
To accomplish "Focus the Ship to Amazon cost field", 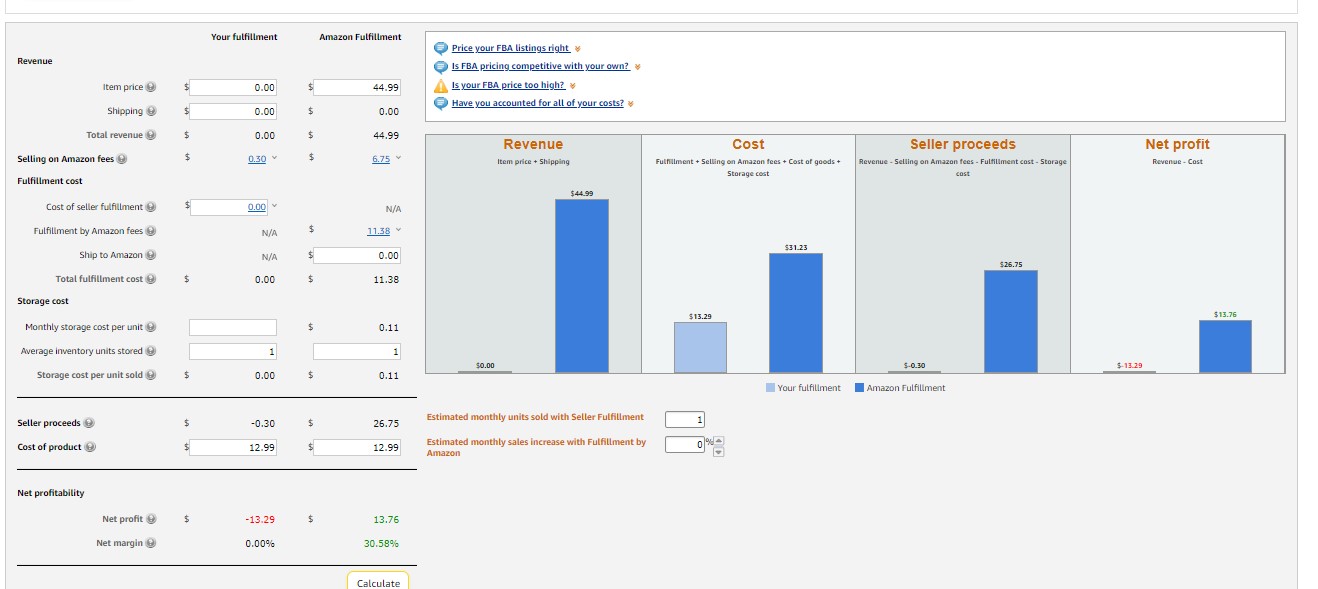I will pyautogui.click(x=357, y=255).
